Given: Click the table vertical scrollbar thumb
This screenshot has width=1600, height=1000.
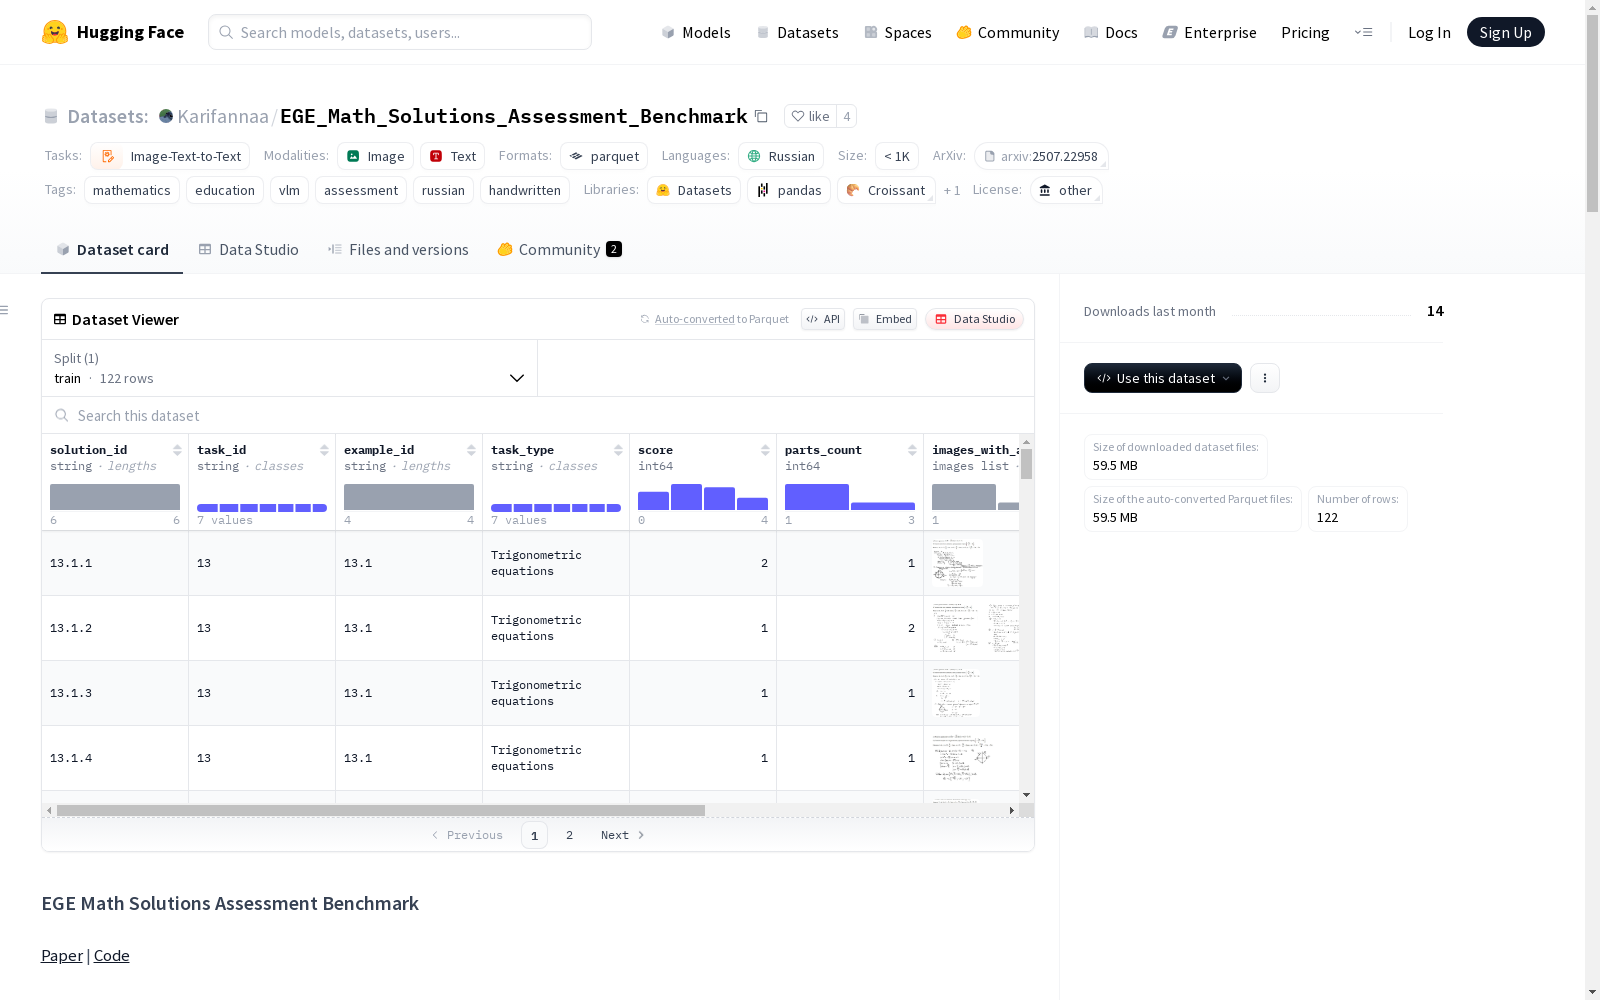Looking at the screenshot, I should [x=1027, y=464].
